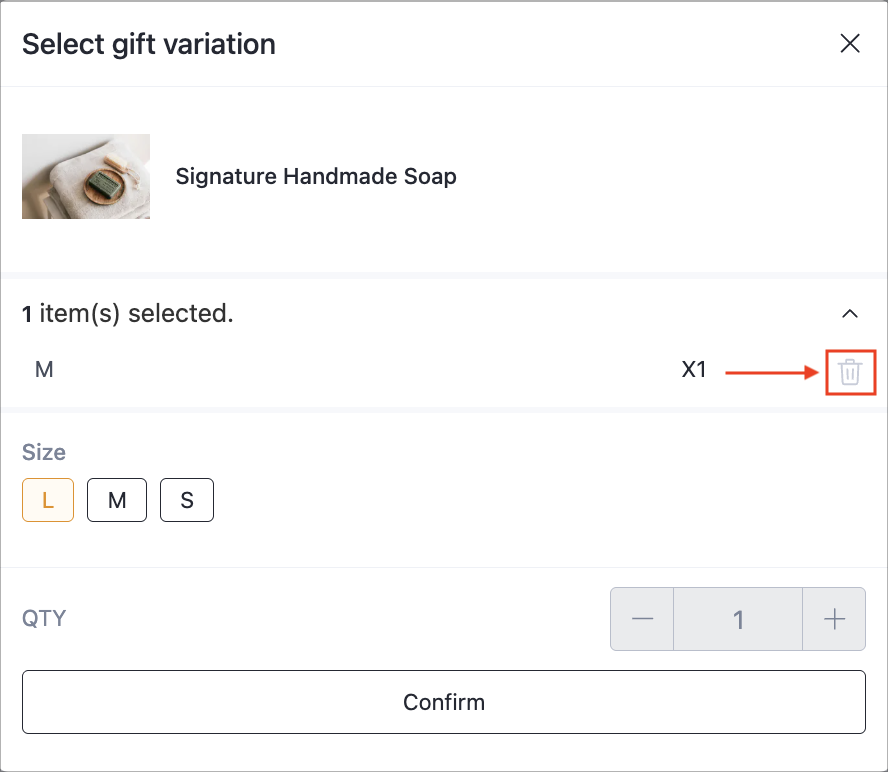Decrease quantity with the minus button
Viewport: 888px width, 772px height.
pos(642,619)
